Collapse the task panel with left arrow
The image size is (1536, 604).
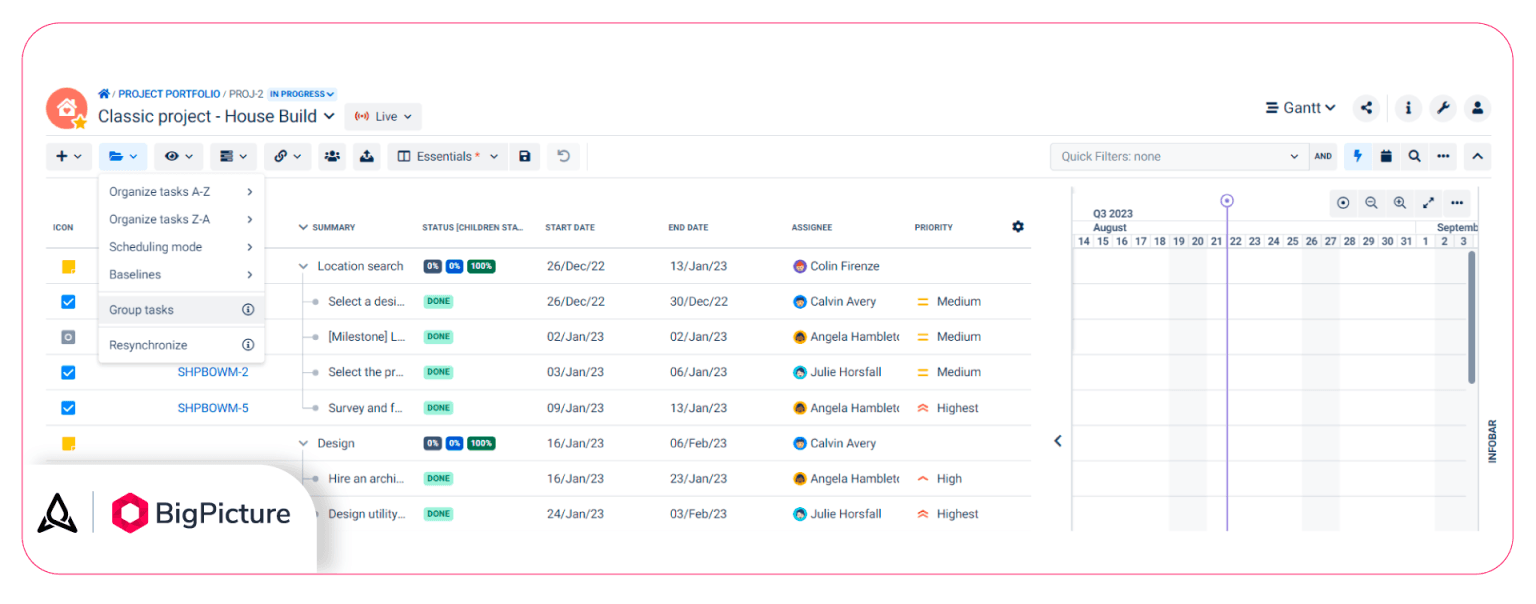[x=1058, y=441]
